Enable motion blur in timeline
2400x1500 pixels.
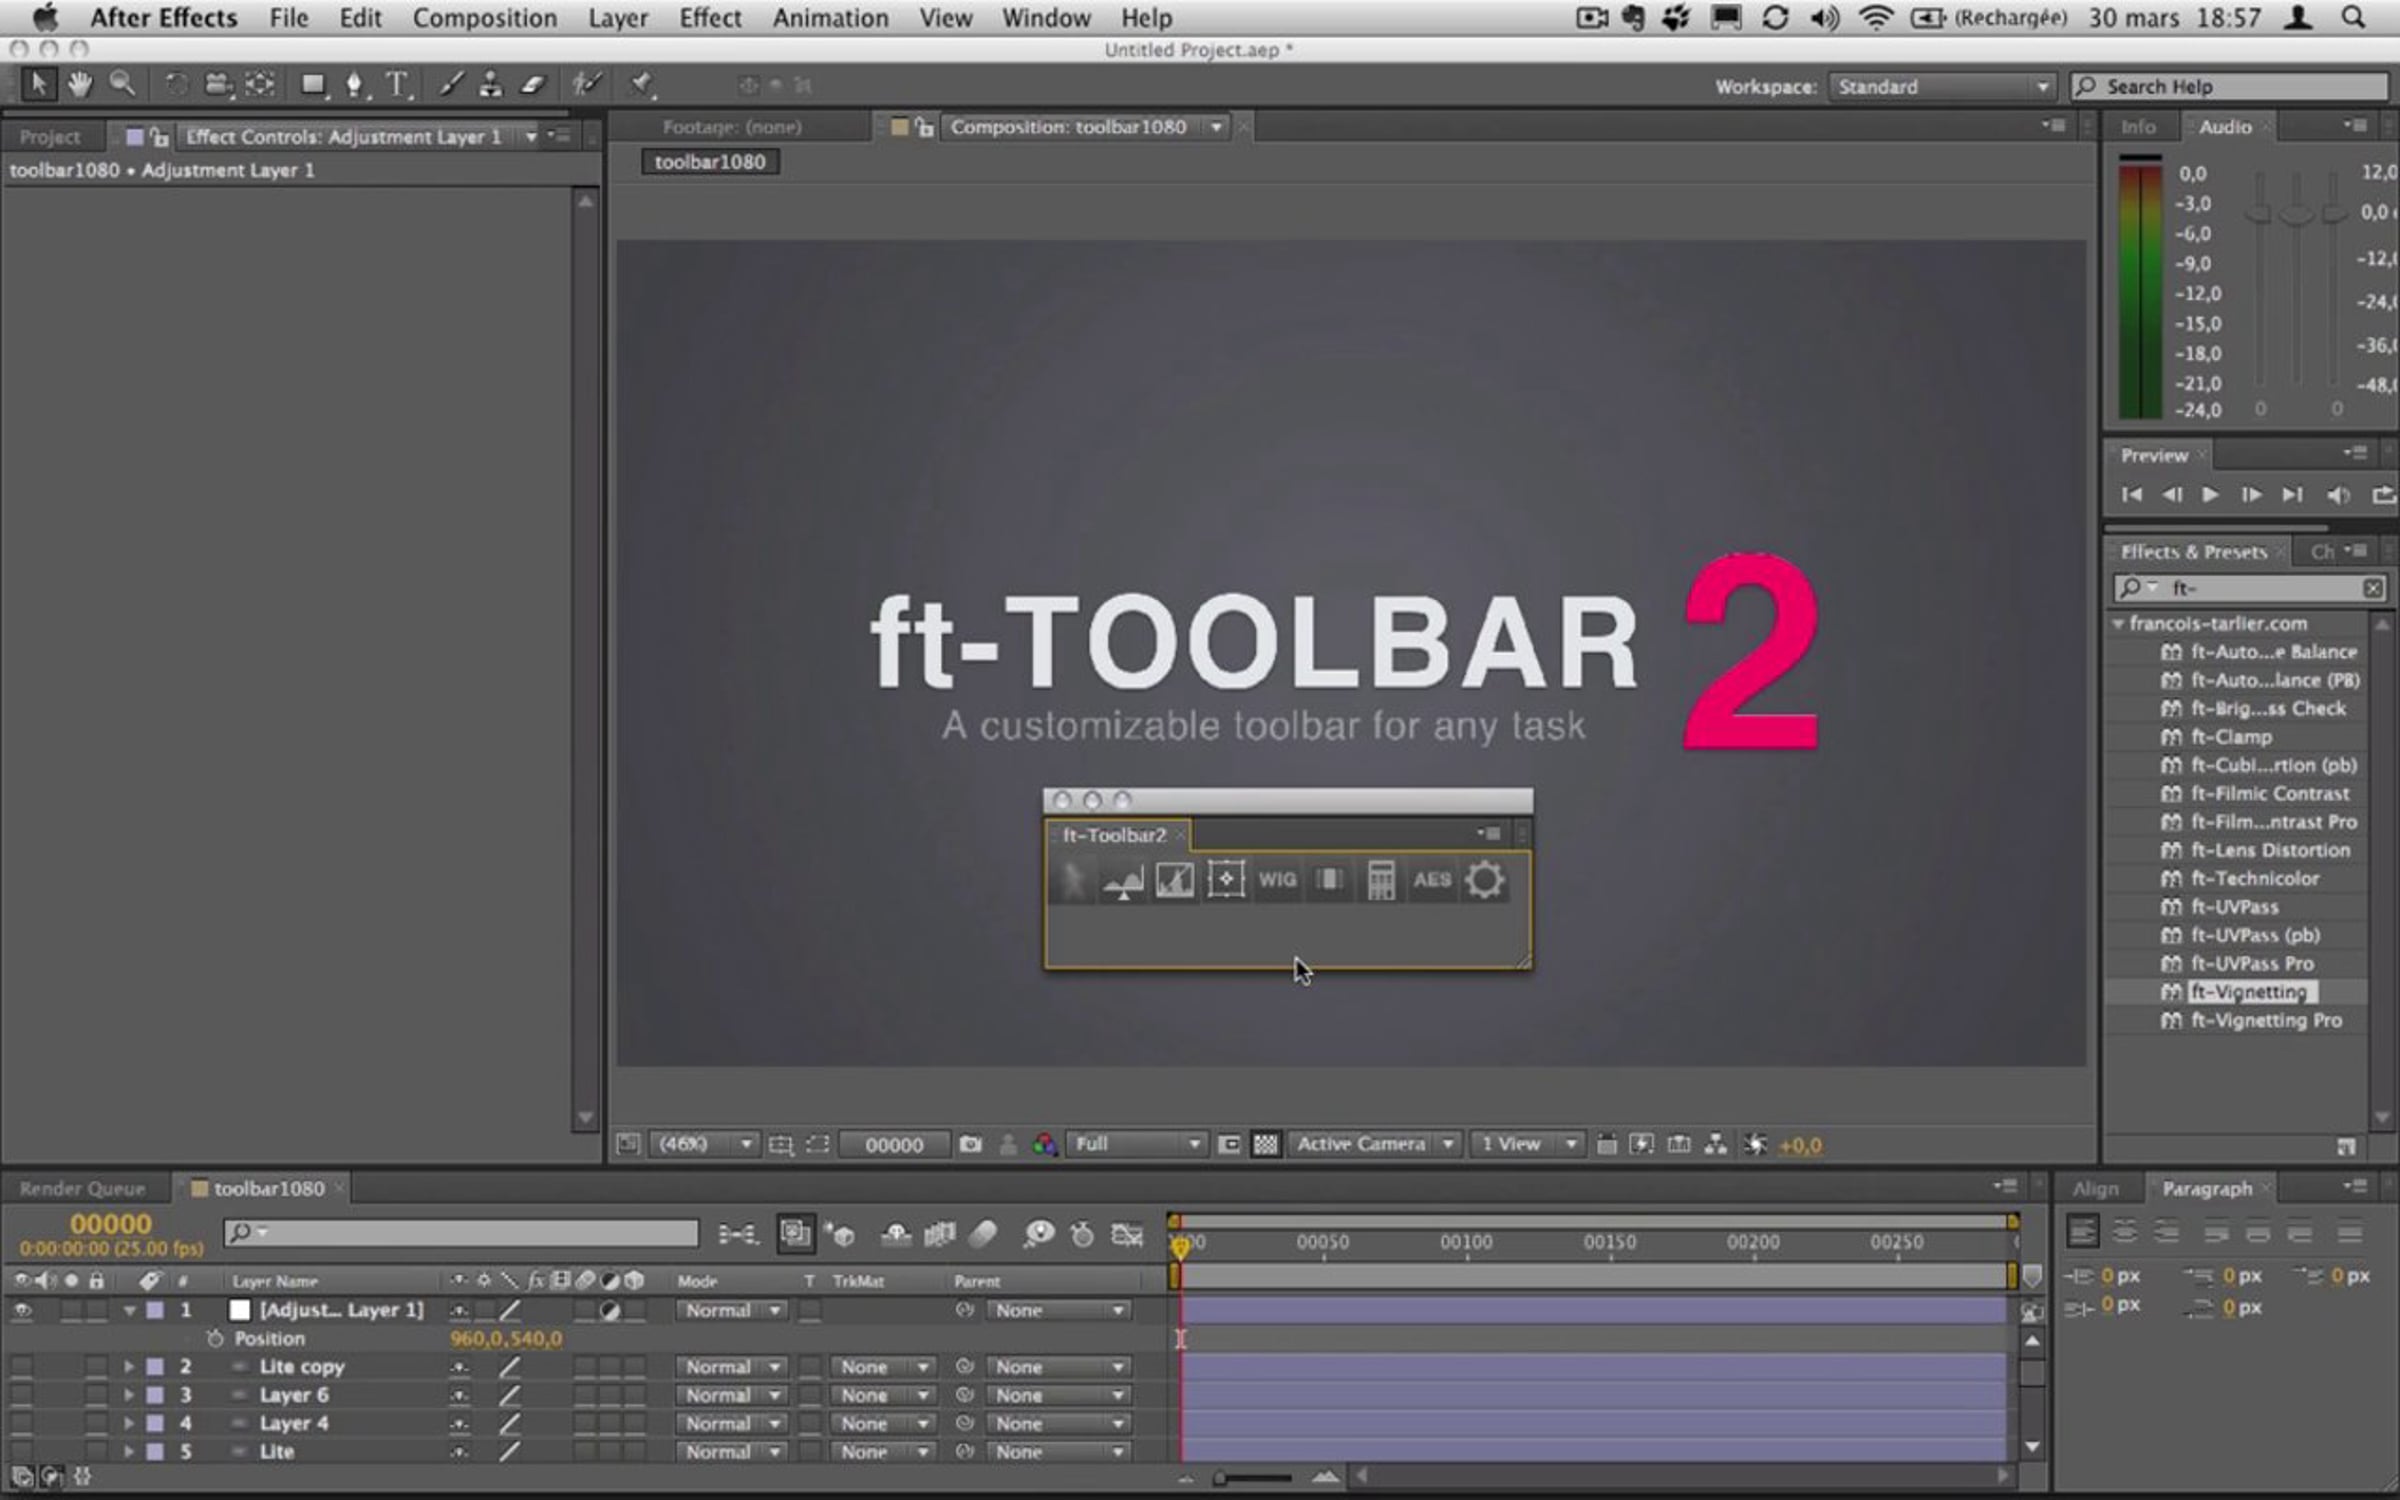click(983, 1234)
